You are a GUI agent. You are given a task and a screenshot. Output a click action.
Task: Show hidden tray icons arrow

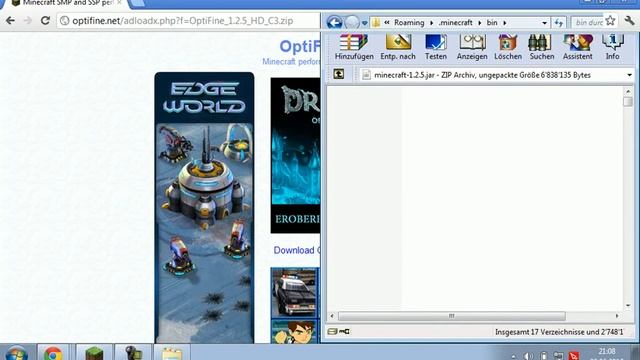pyautogui.click(x=513, y=356)
